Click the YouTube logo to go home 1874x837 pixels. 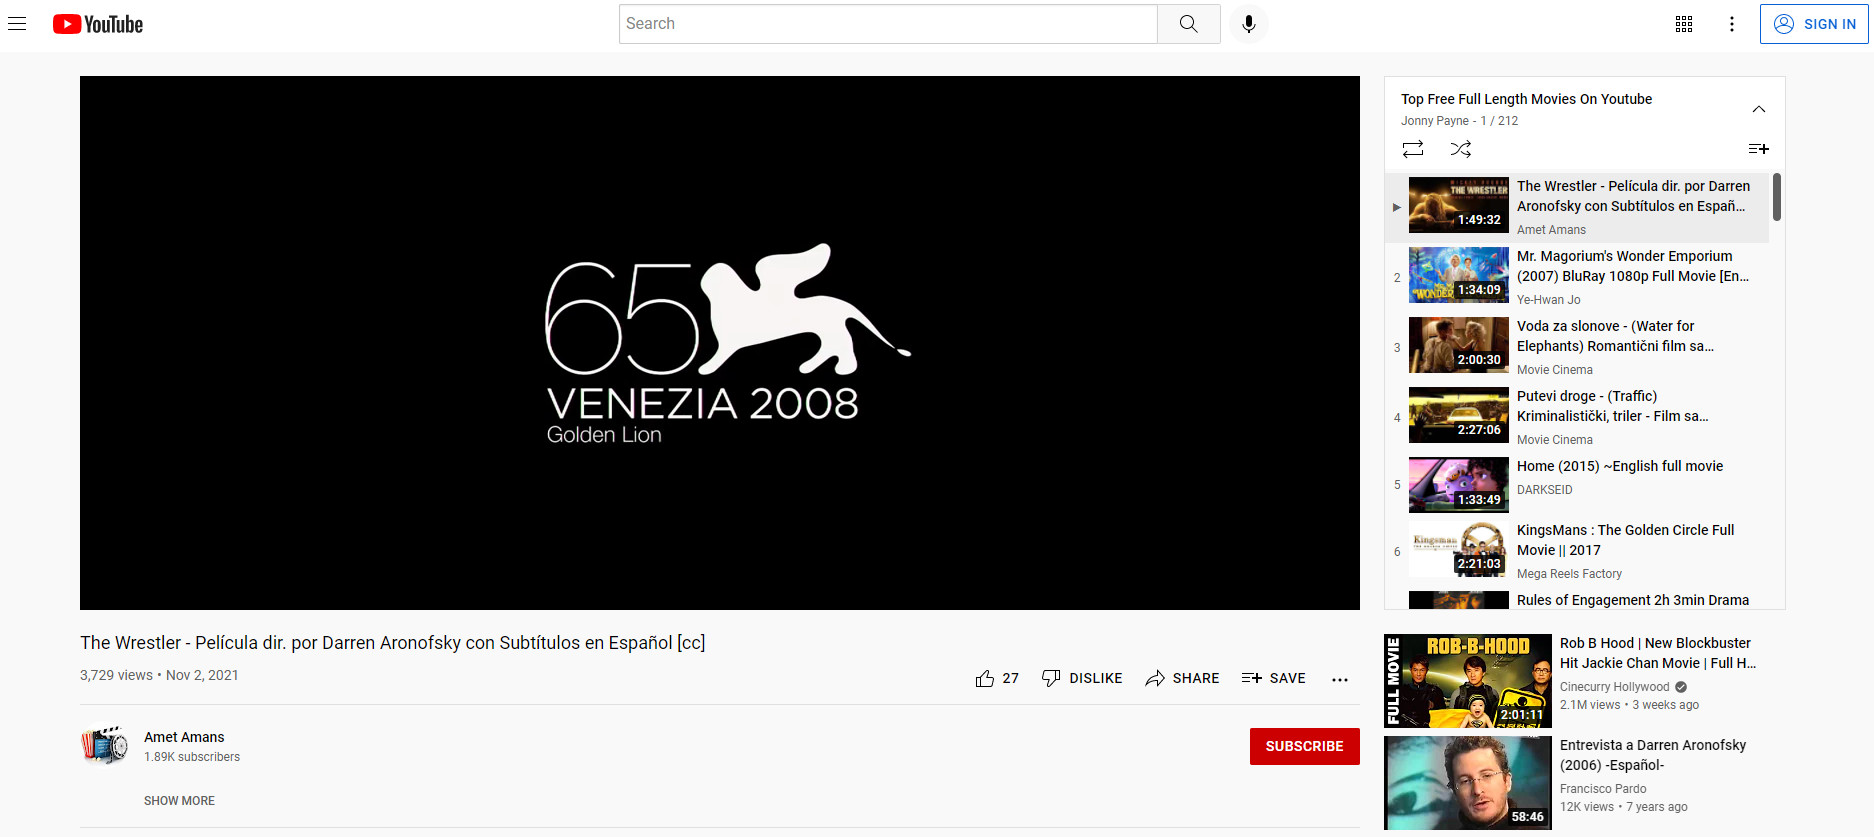98,24
